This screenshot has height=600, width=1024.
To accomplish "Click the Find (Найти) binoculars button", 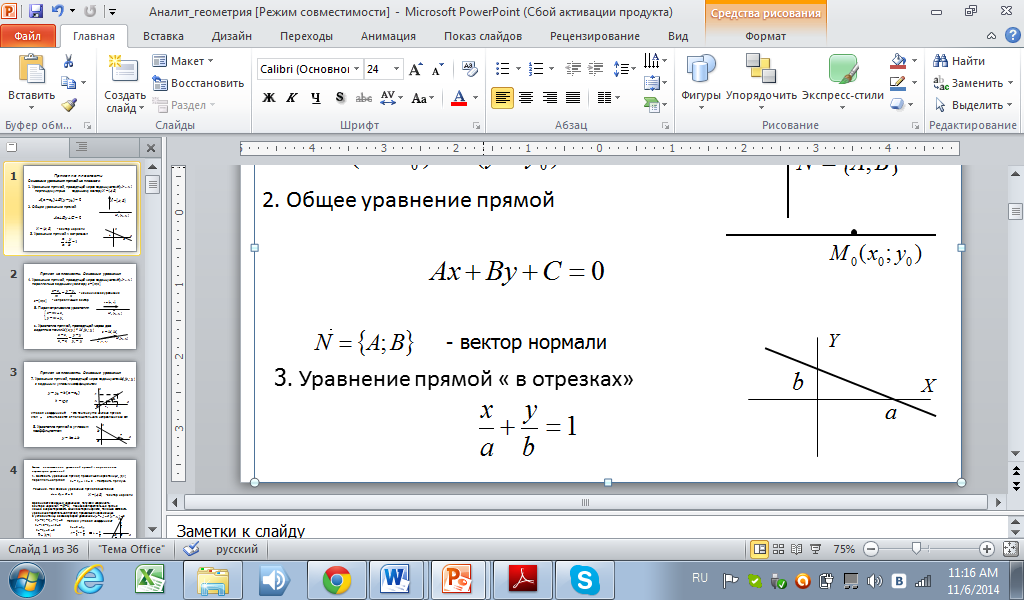I will pyautogui.click(x=959, y=61).
